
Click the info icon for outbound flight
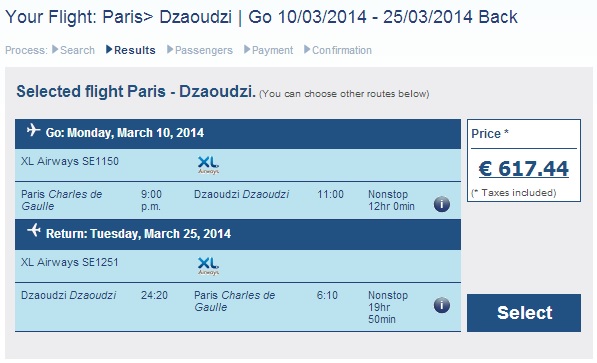pos(442,204)
